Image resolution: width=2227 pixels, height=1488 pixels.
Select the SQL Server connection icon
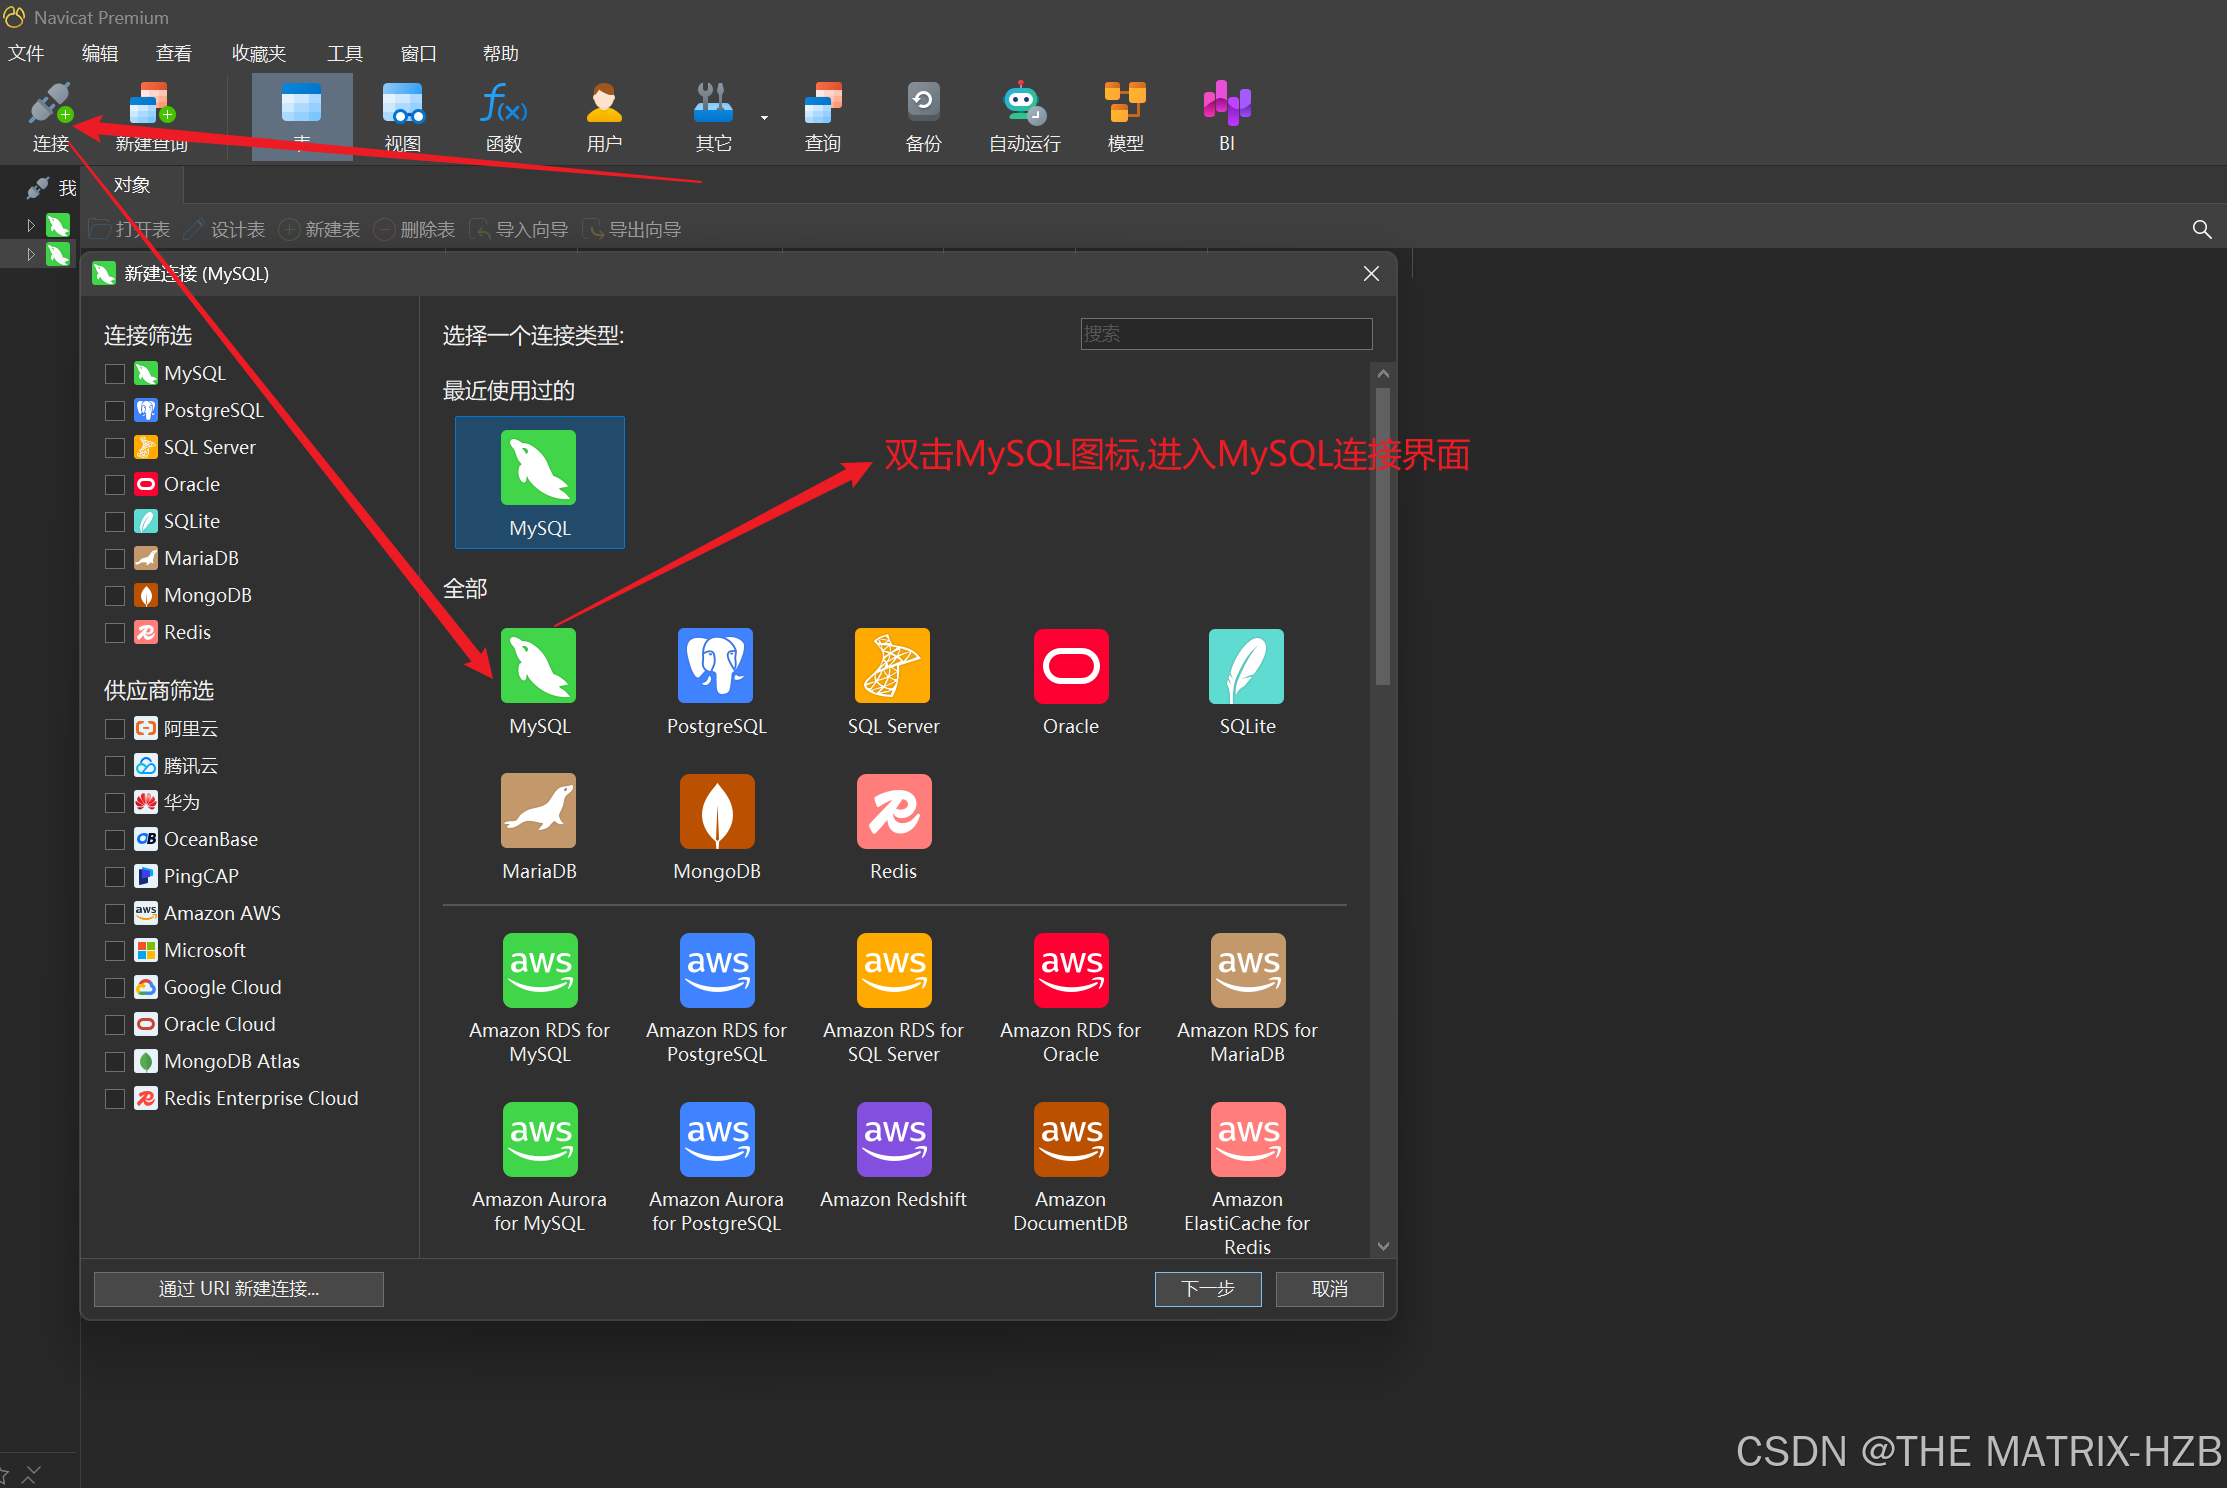(x=892, y=666)
